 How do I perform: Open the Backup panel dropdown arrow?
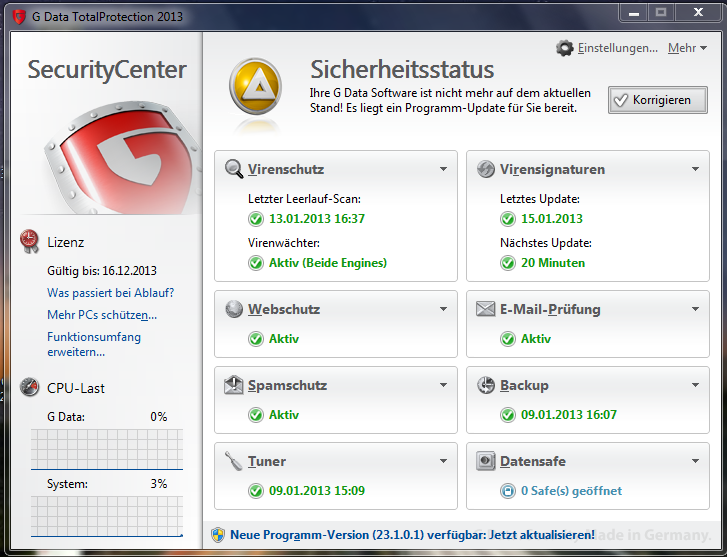pyautogui.click(x=695, y=386)
